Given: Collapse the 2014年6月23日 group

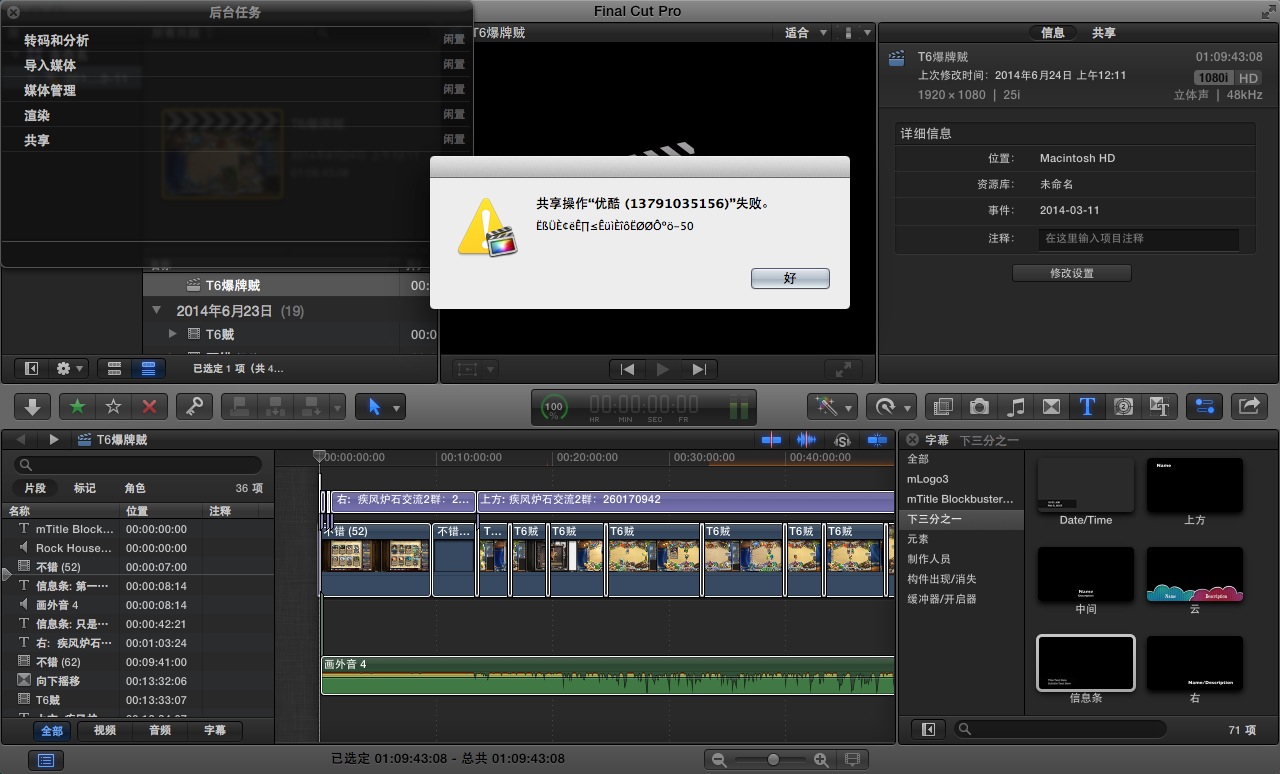Looking at the screenshot, I should coord(157,311).
